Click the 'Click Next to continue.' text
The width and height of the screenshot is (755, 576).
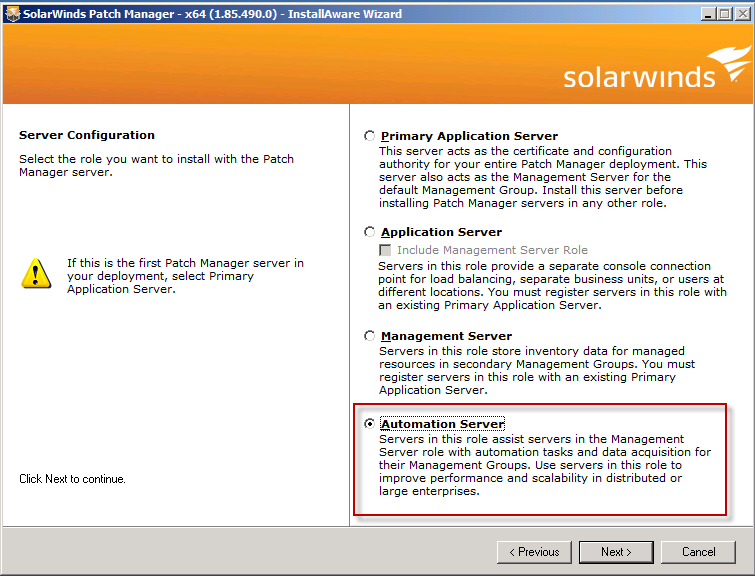pos(72,479)
